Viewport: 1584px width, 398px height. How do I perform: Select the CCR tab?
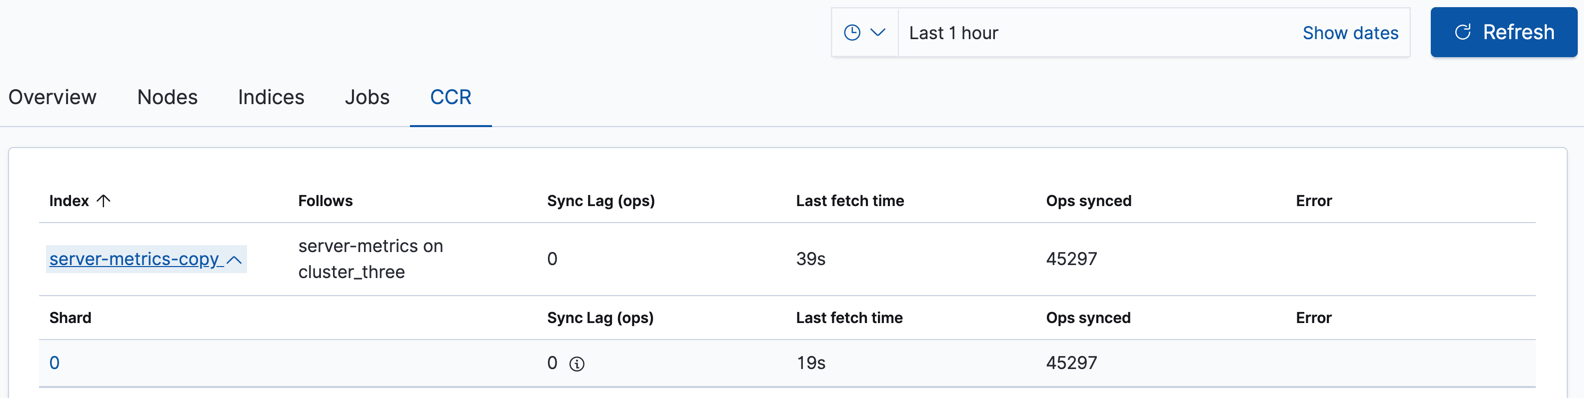451,97
